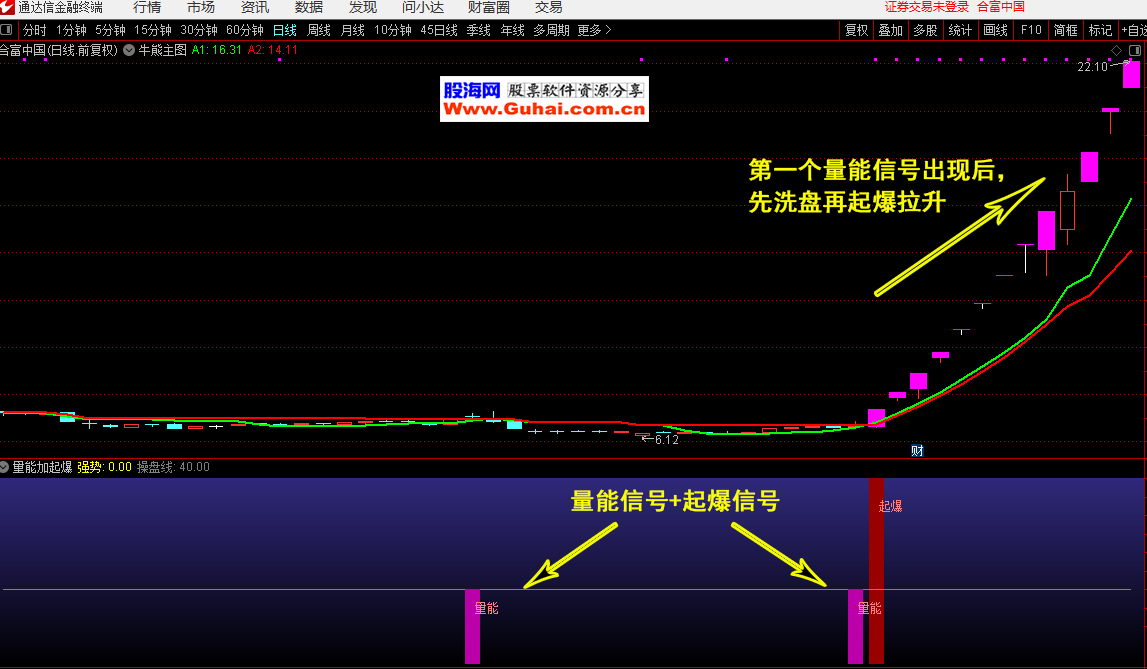Open F10 company information
This screenshot has width=1147, height=669.
pyautogui.click(x=1030, y=30)
